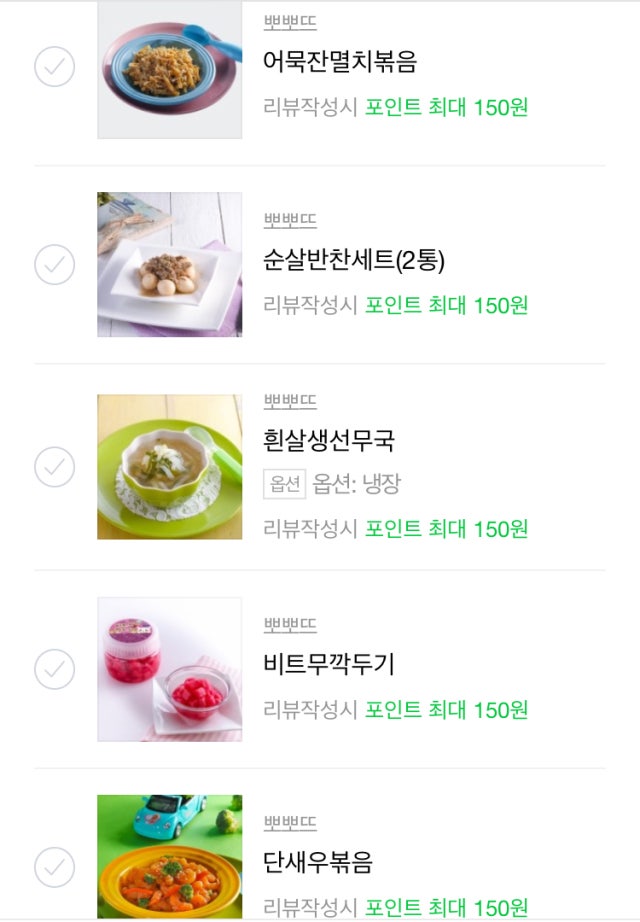
Task: Toggle the 흰살생선무국 checkbox
Action: point(55,466)
